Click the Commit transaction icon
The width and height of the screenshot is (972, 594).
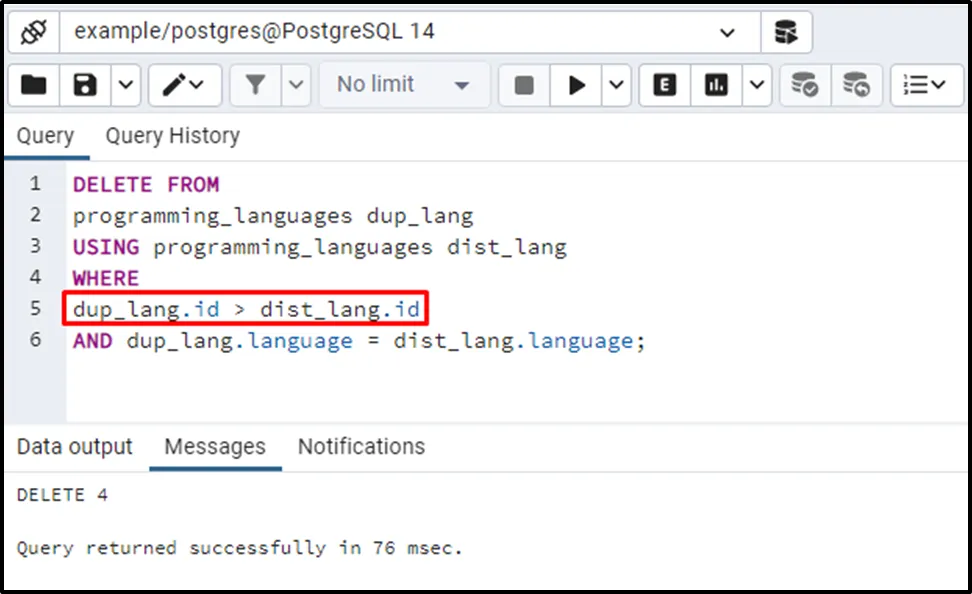(805, 85)
